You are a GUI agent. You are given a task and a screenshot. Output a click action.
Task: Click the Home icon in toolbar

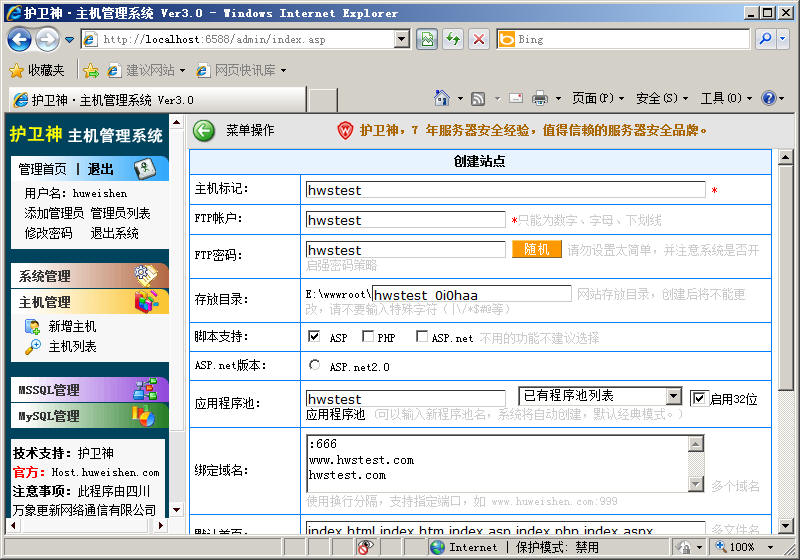tap(442, 98)
